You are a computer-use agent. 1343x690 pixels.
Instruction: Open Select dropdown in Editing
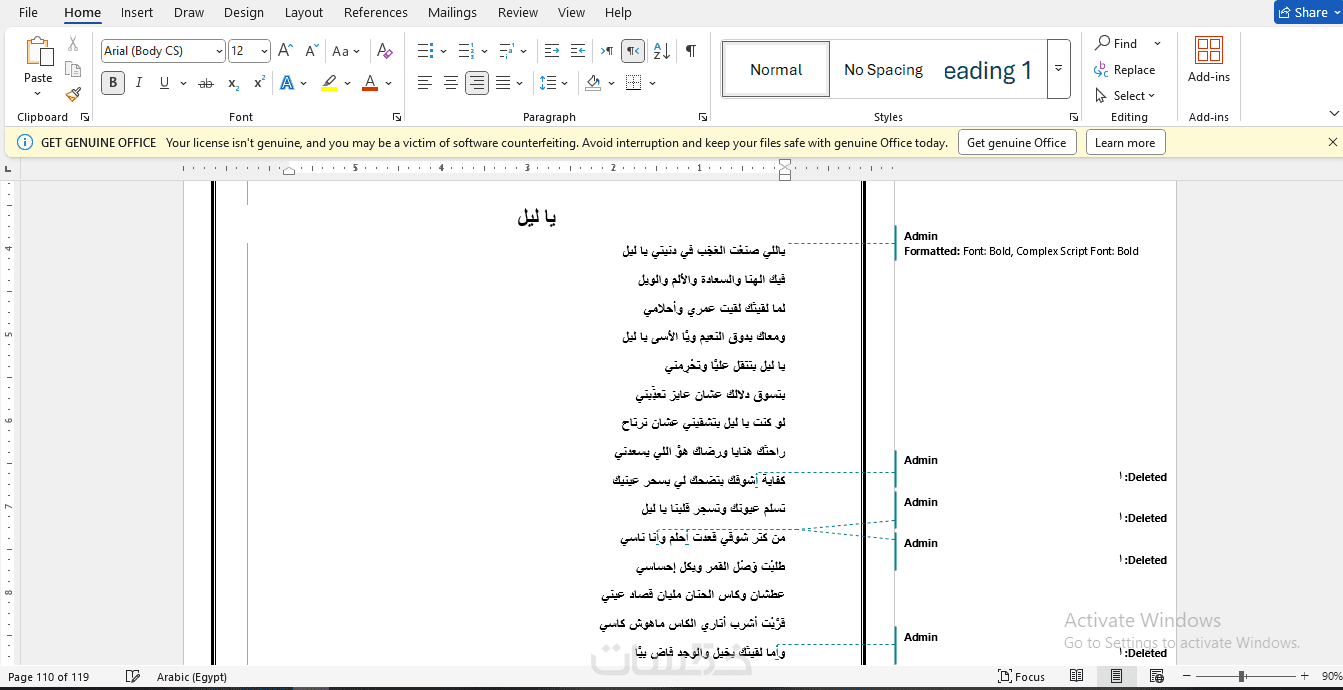click(x=1126, y=96)
